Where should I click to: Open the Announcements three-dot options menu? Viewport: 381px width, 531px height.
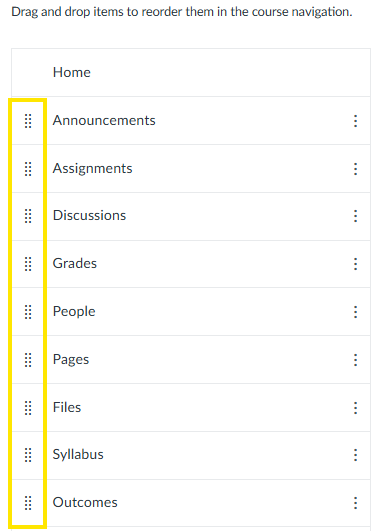[355, 121]
